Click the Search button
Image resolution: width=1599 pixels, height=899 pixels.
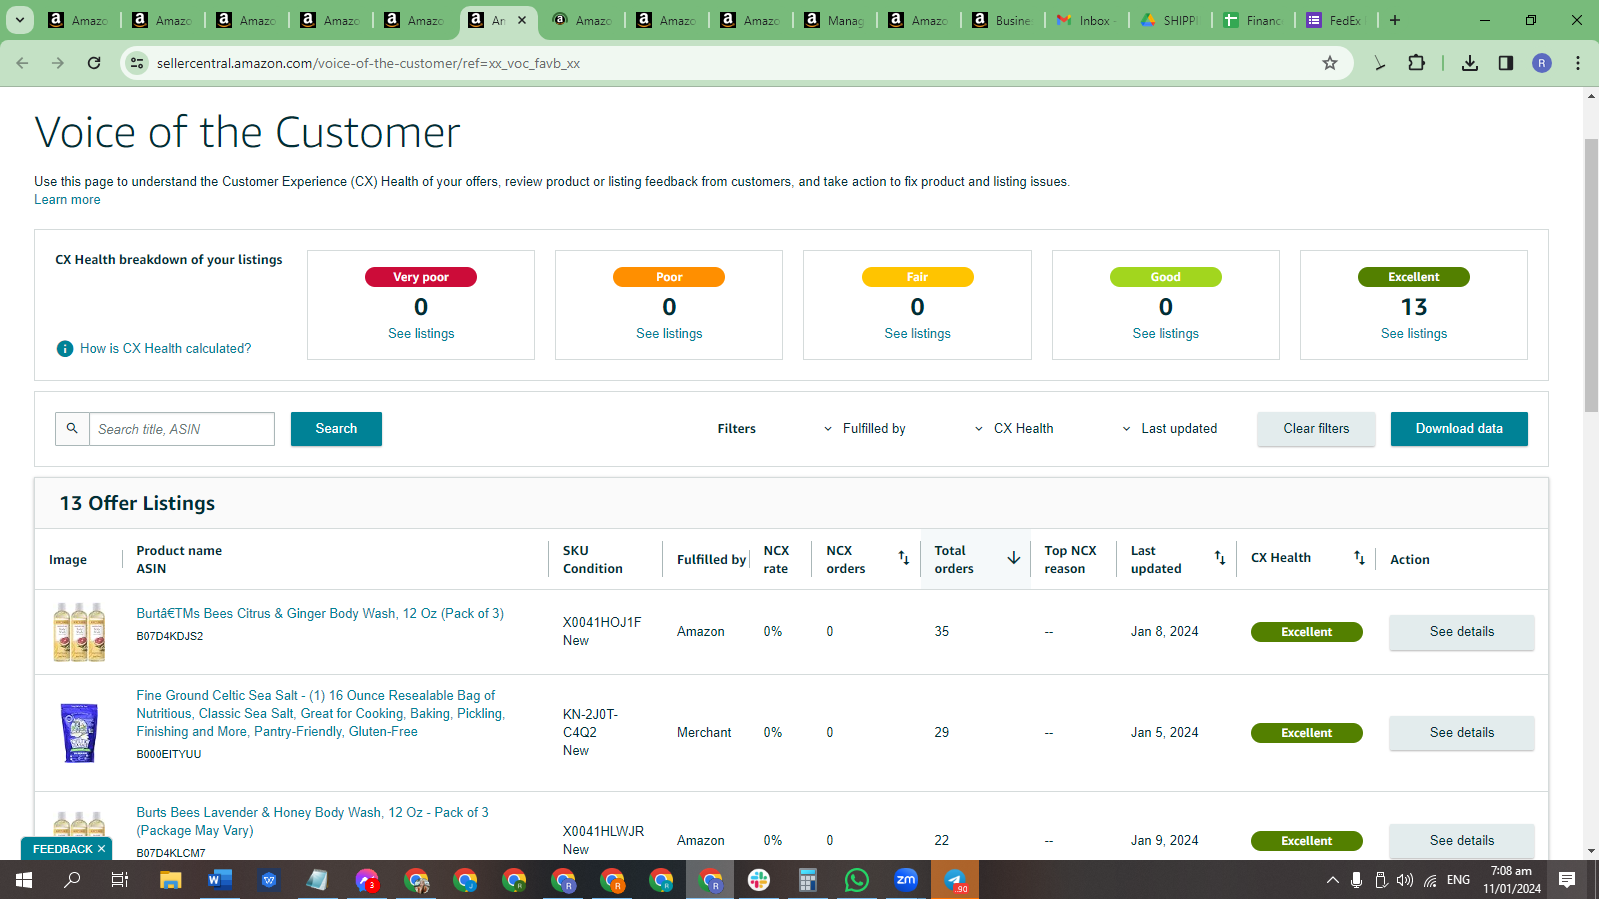click(336, 429)
